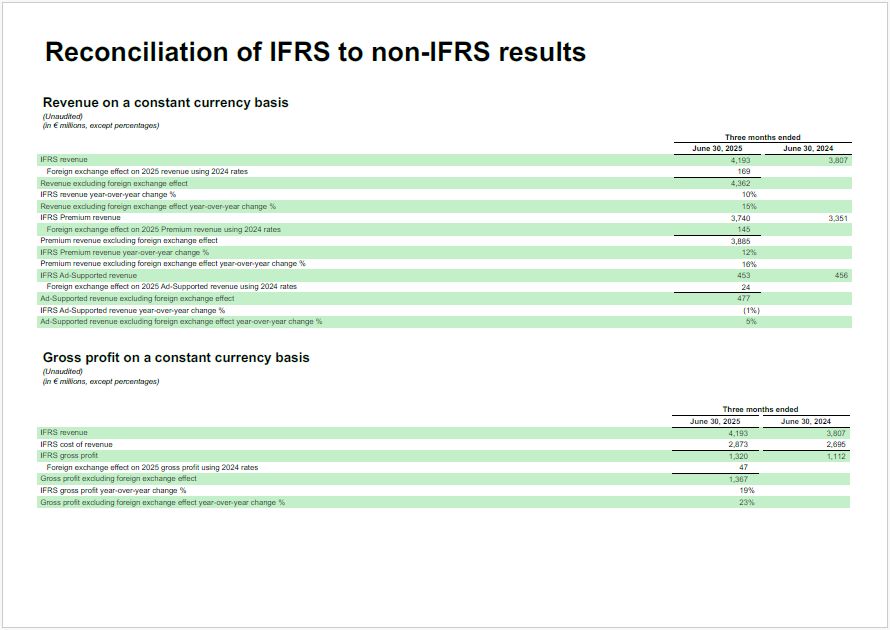Click the 1,320 IFRS gross profit value
The width and height of the screenshot is (890, 630).
tap(738, 456)
